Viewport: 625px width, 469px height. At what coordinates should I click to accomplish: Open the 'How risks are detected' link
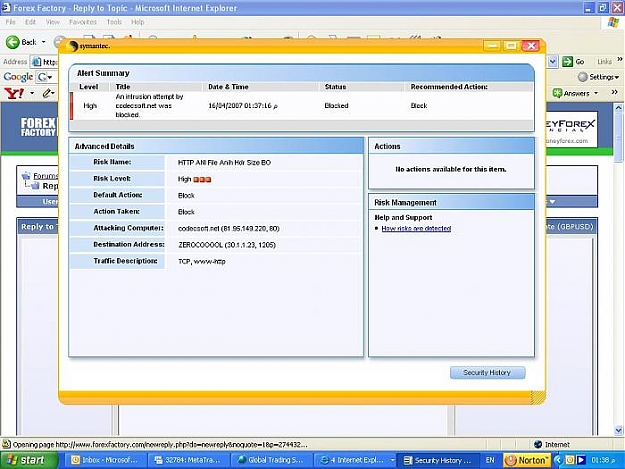(416, 228)
